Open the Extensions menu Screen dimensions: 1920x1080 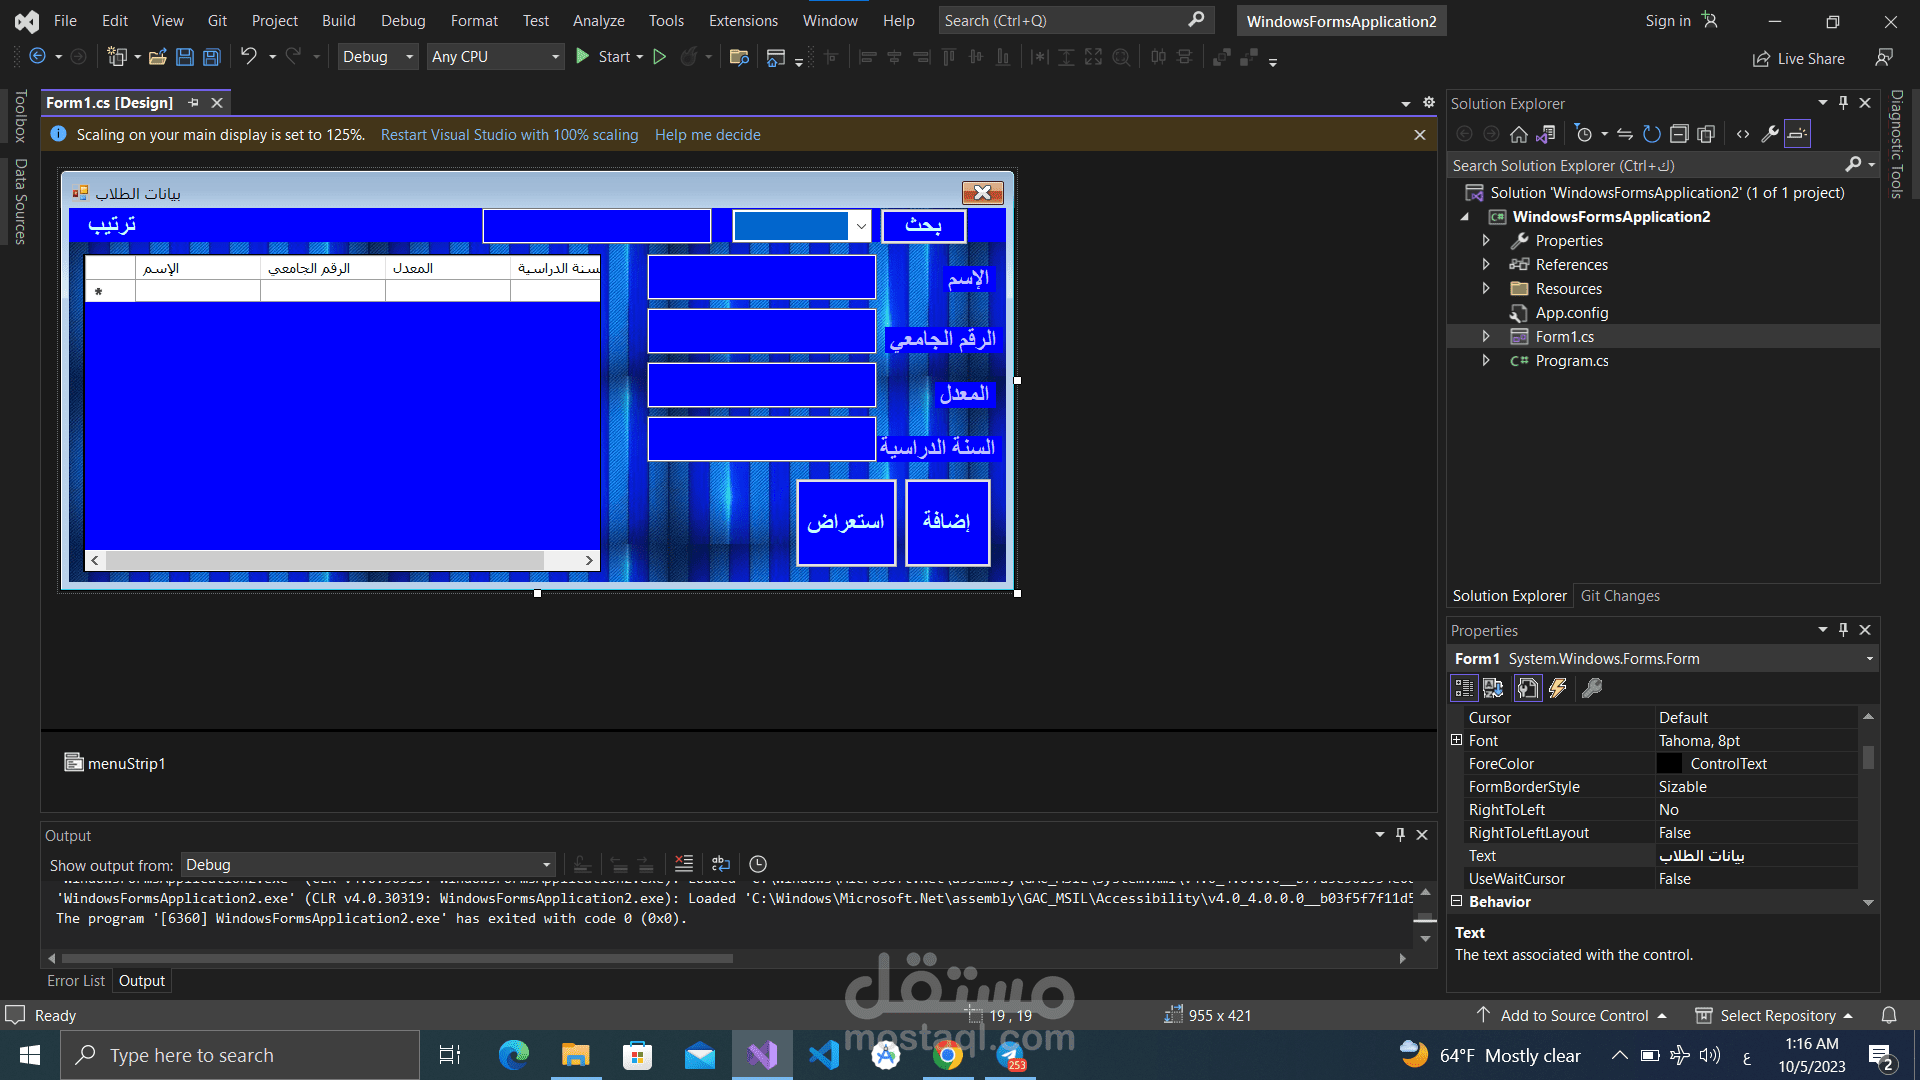743,21
